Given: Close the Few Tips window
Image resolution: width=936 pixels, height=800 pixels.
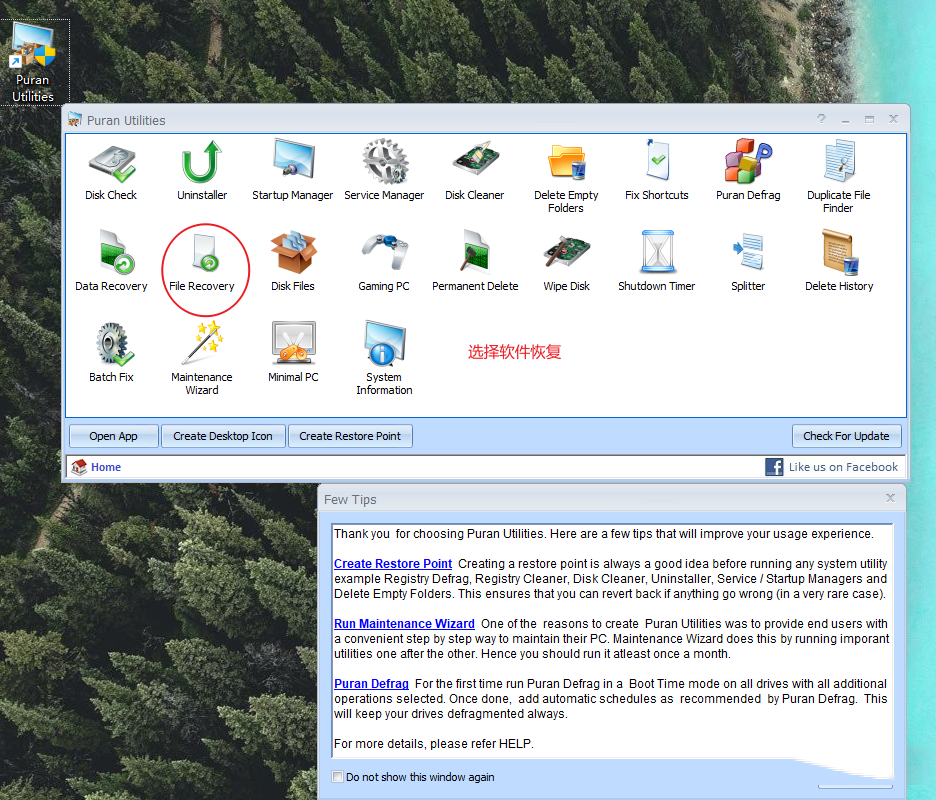Looking at the screenshot, I should point(890,498).
